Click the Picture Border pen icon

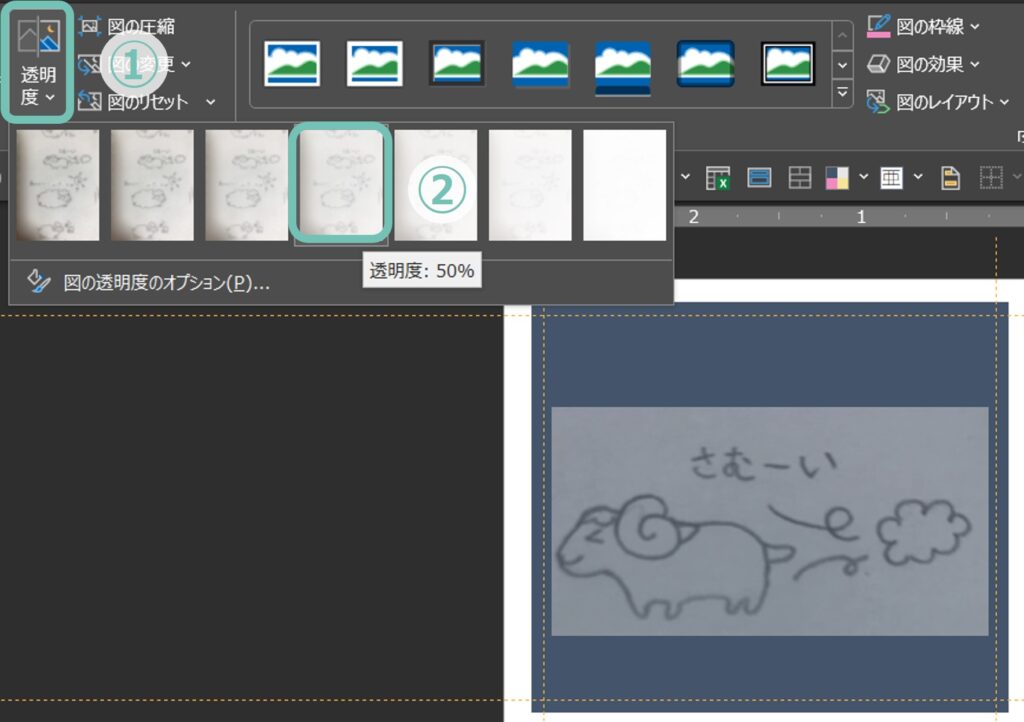pyautogui.click(x=878, y=26)
